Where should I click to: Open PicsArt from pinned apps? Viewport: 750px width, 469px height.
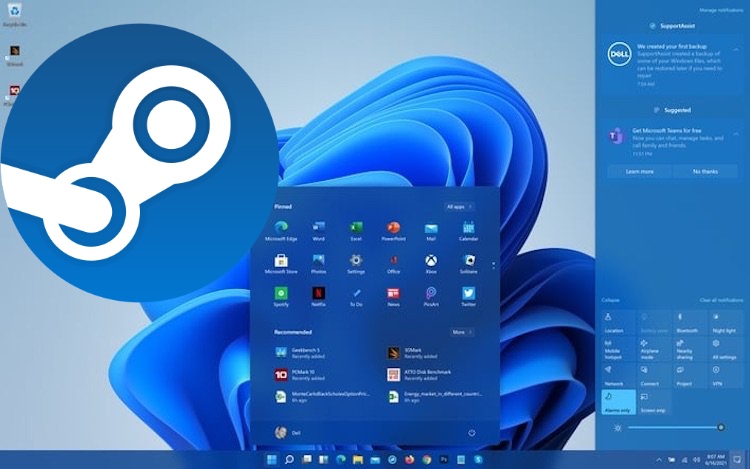(431, 296)
